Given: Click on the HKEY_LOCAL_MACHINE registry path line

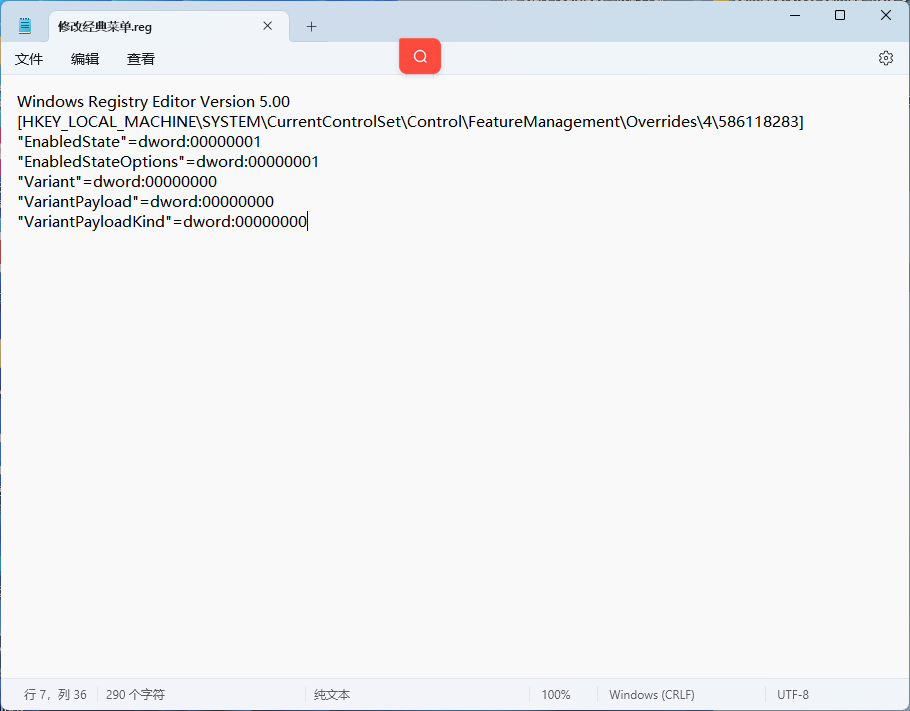Looking at the screenshot, I should [x=410, y=122].
